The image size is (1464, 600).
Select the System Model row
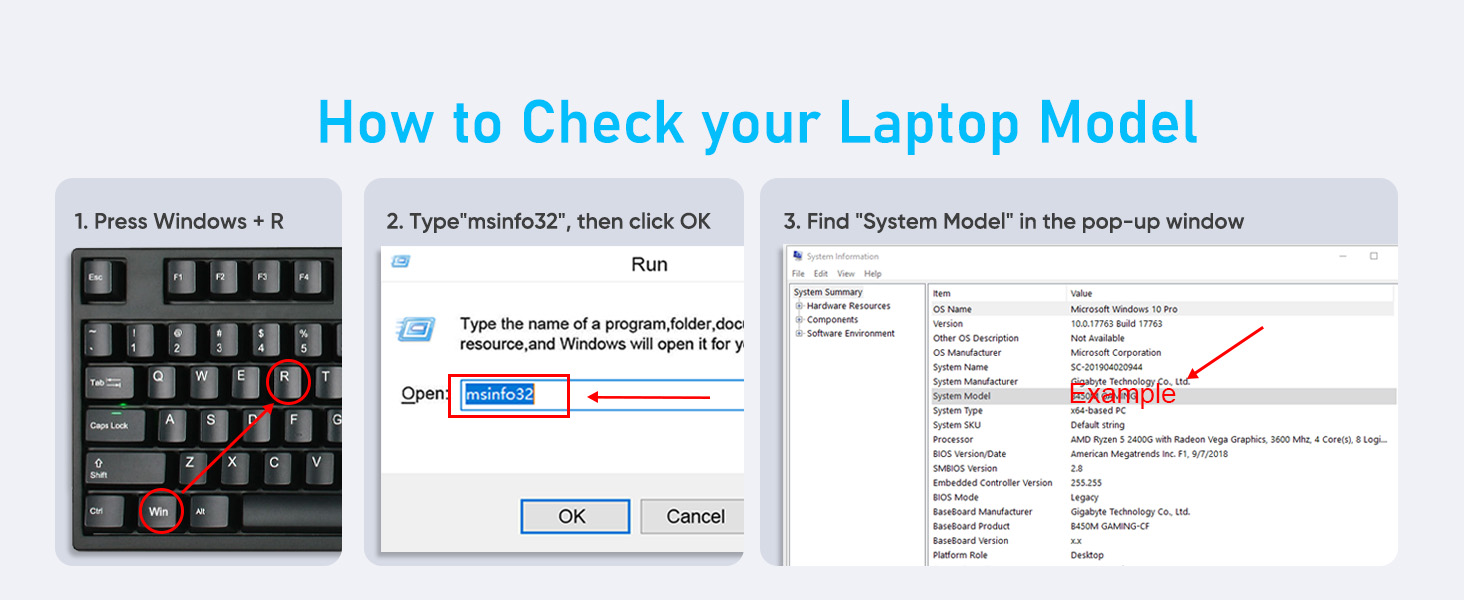(x=1162, y=396)
